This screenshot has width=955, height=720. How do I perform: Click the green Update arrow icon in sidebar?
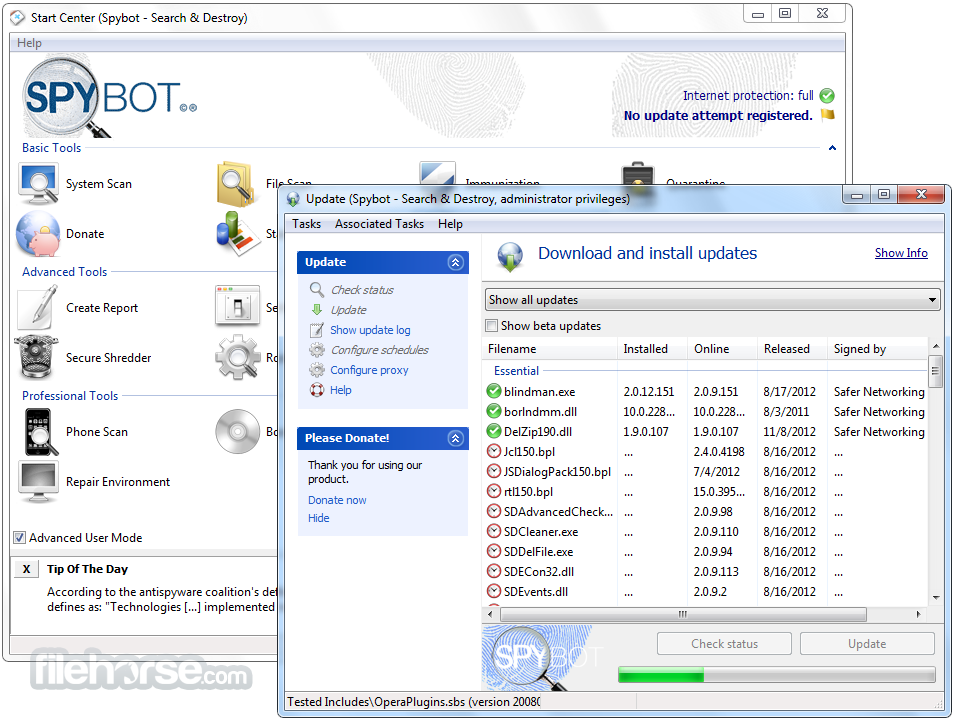coord(317,309)
